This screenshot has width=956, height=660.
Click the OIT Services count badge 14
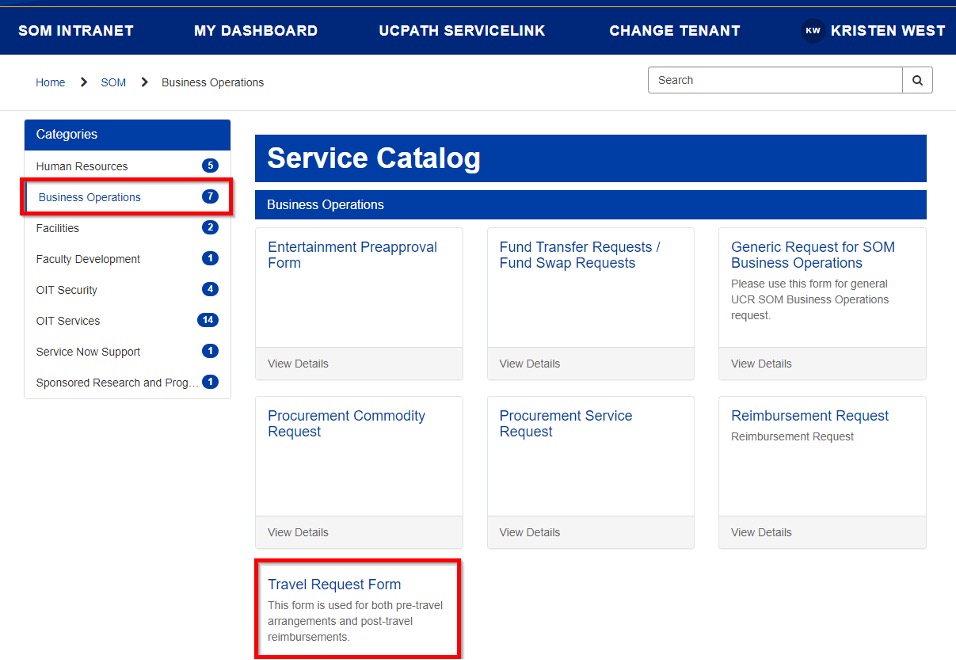pos(208,321)
